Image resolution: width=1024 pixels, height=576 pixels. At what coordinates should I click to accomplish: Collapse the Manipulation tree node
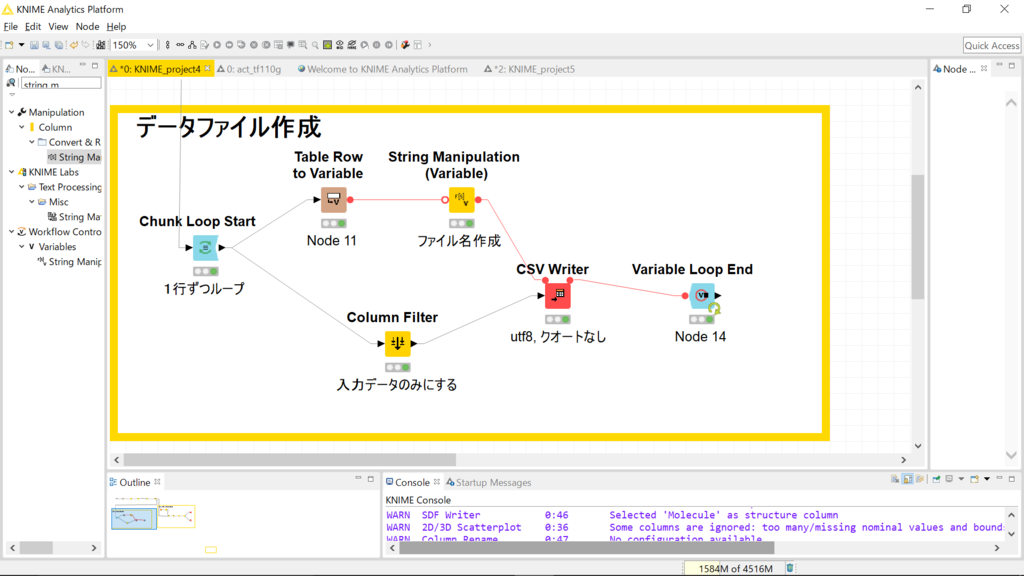click(x=11, y=112)
